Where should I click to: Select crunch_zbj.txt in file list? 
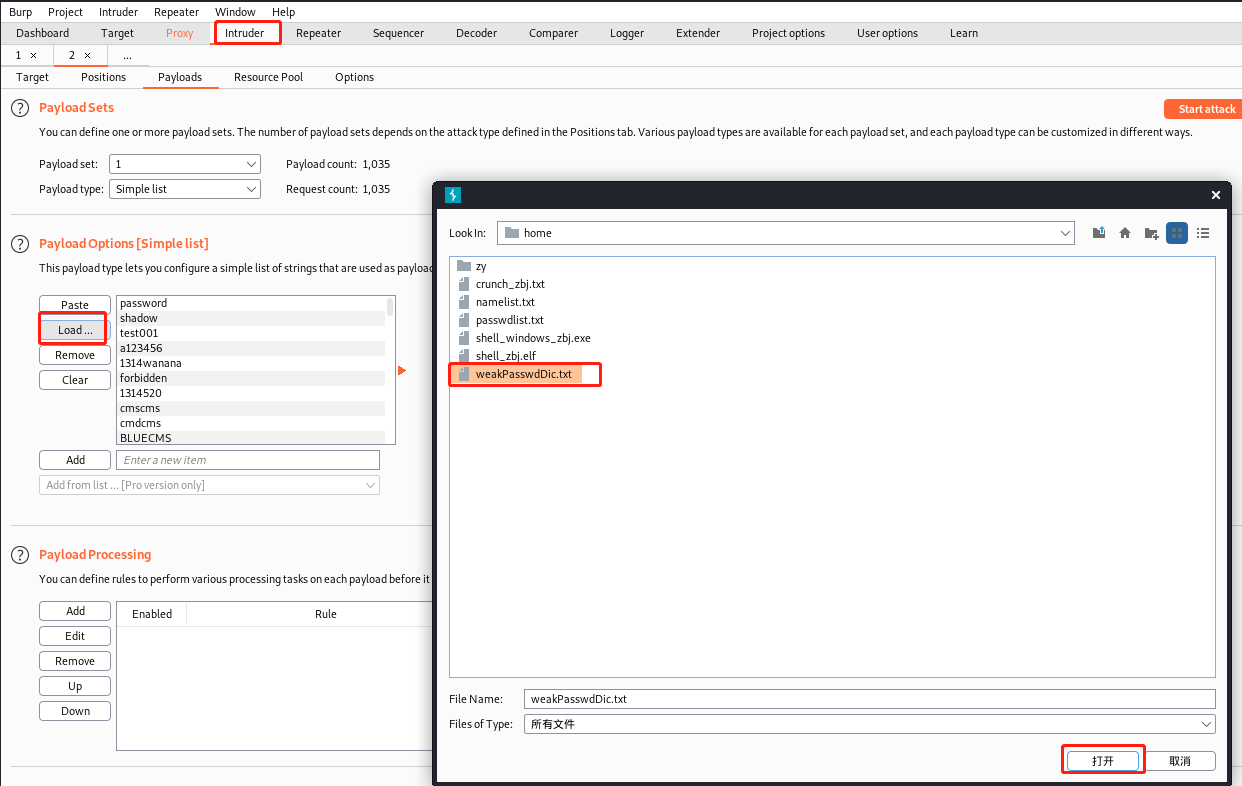click(510, 284)
